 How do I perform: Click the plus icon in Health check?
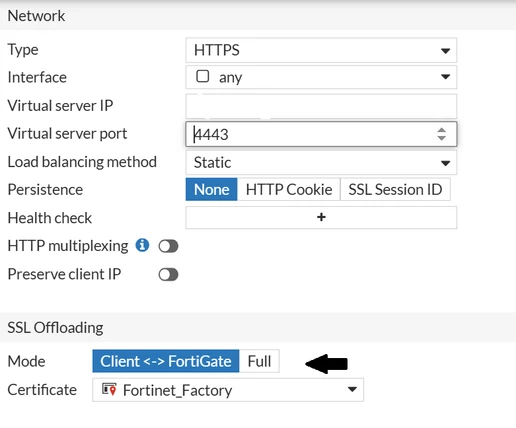[x=321, y=217]
